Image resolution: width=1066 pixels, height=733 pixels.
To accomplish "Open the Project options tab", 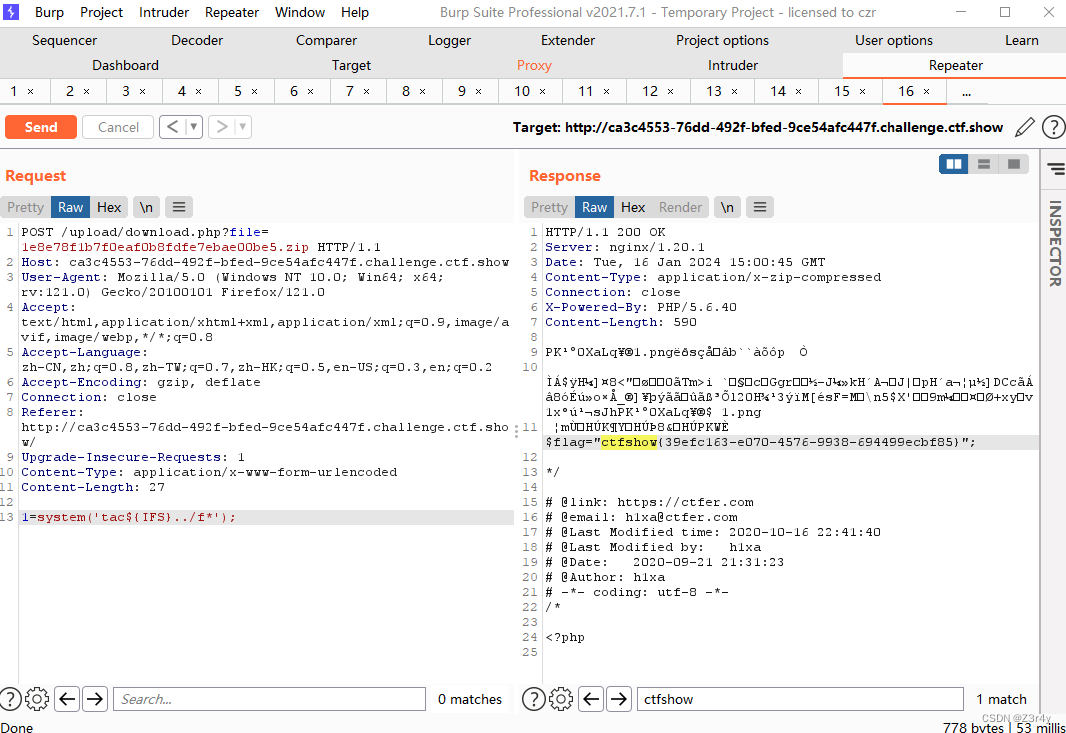I will point(722,40).
